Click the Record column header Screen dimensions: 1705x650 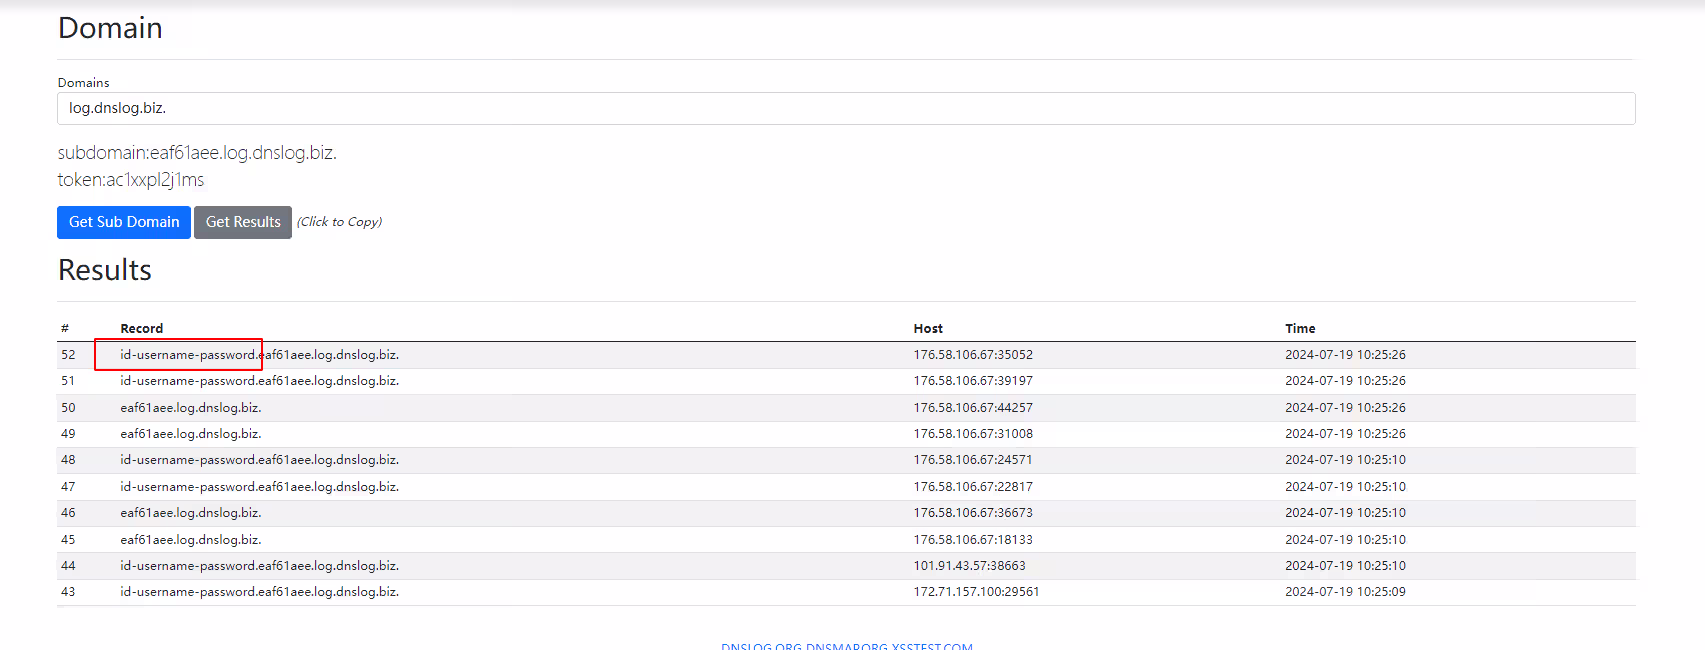click(x=142, y=328)
